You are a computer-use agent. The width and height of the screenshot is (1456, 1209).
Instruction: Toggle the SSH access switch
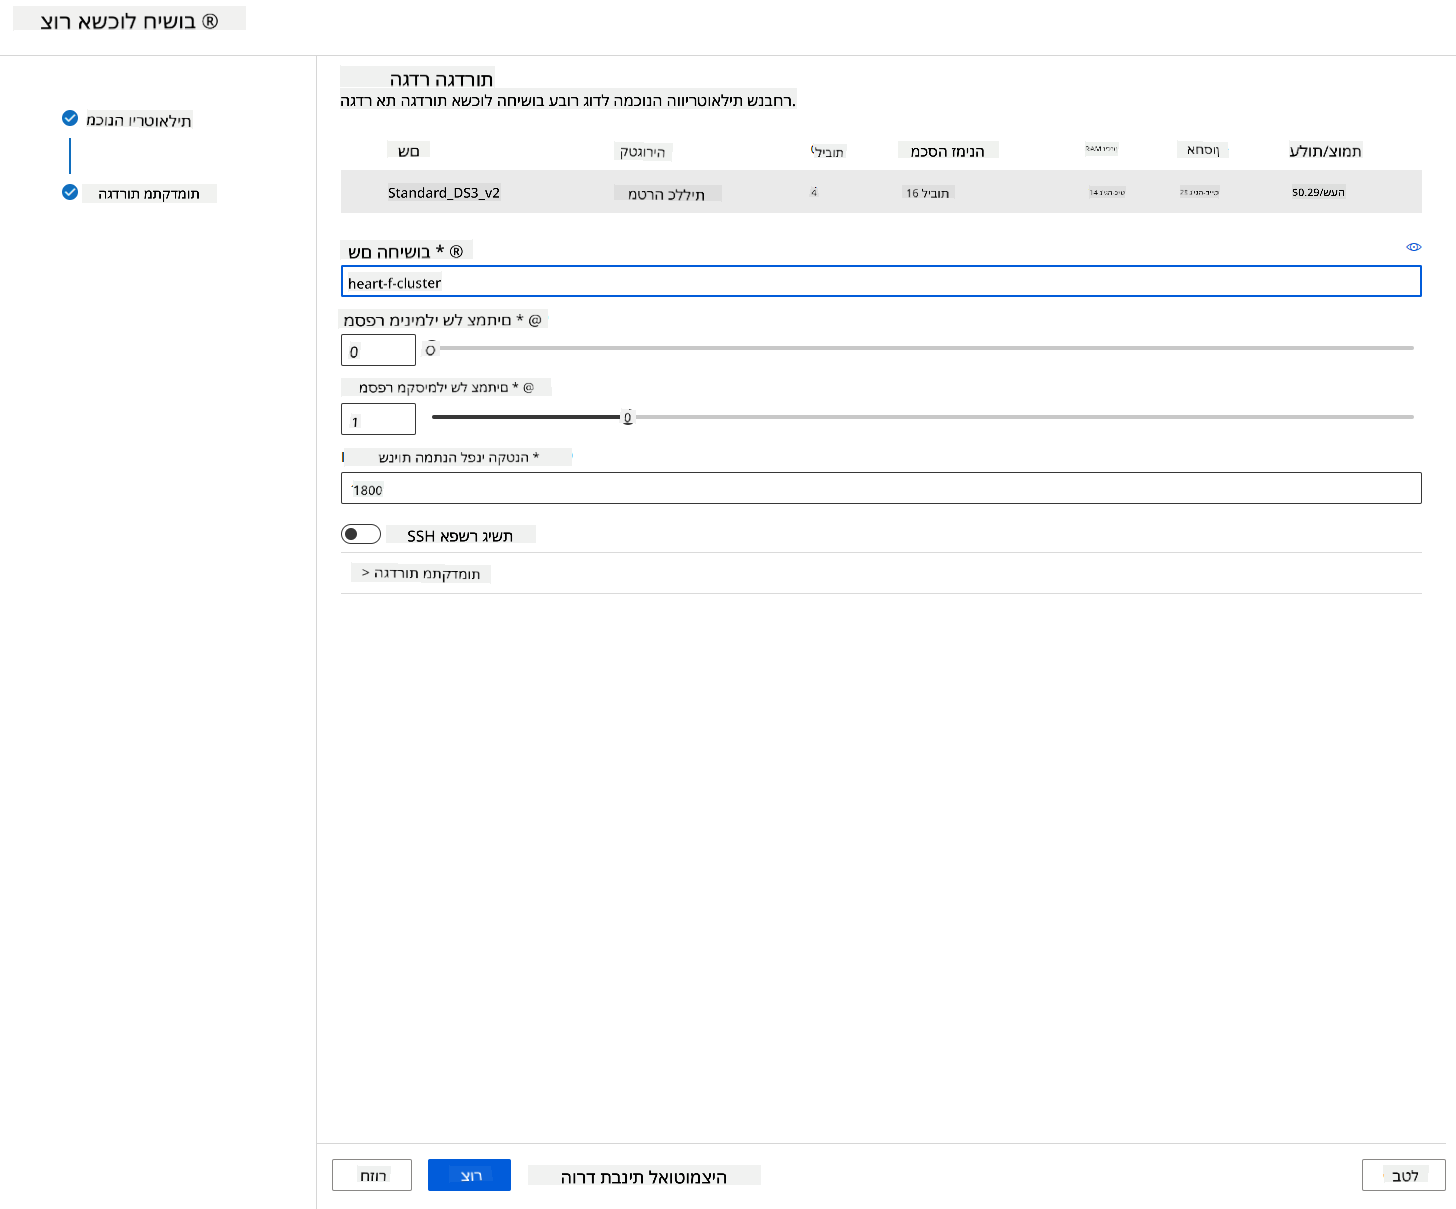(x=361, y=534)
